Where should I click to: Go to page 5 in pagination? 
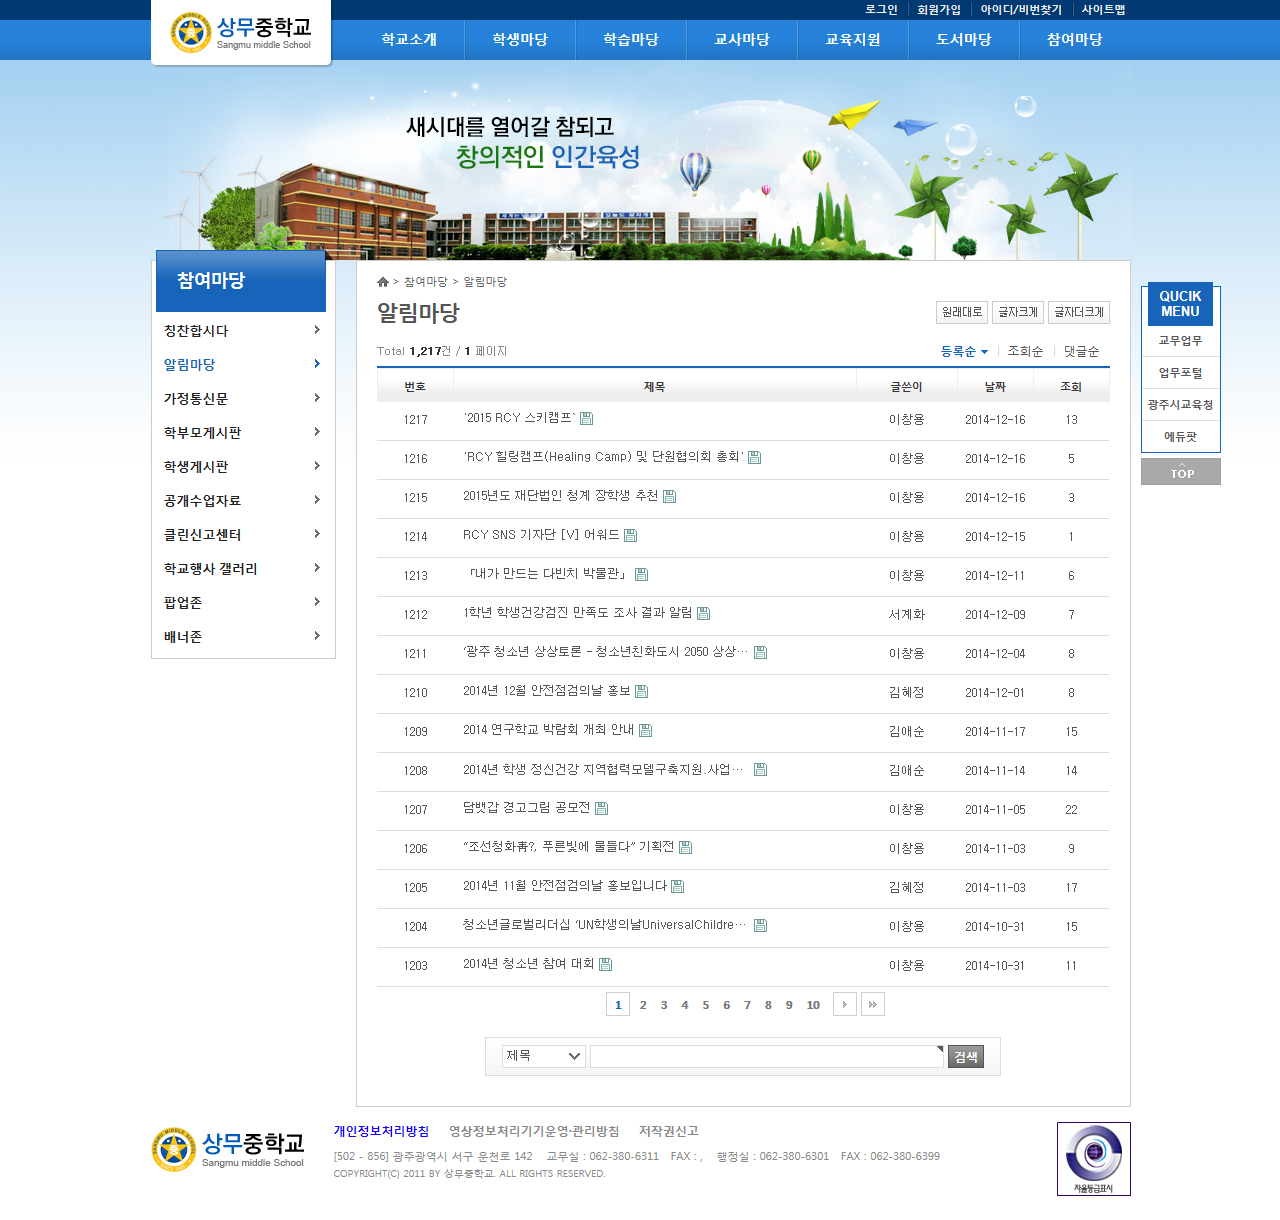point(705,1005)
